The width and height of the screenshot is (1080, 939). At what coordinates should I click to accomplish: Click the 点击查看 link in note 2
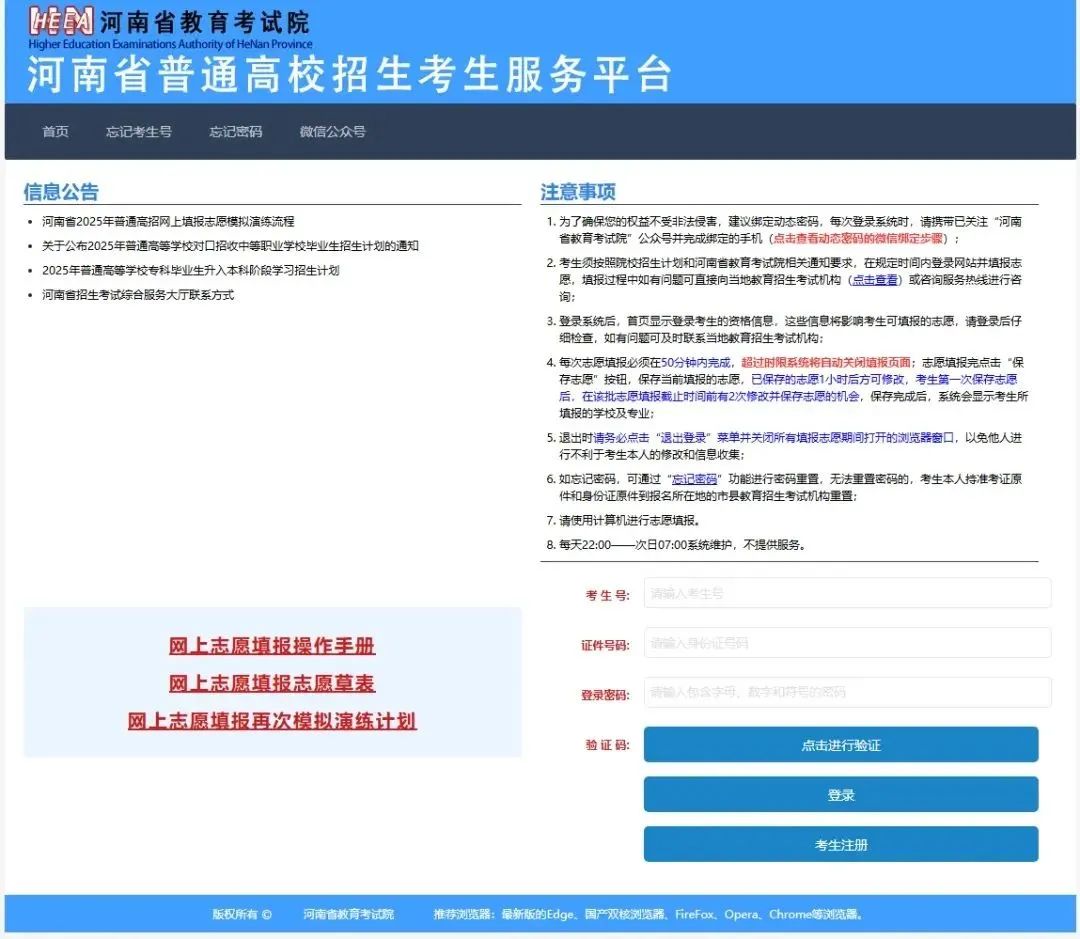click(x=875, y=280)
